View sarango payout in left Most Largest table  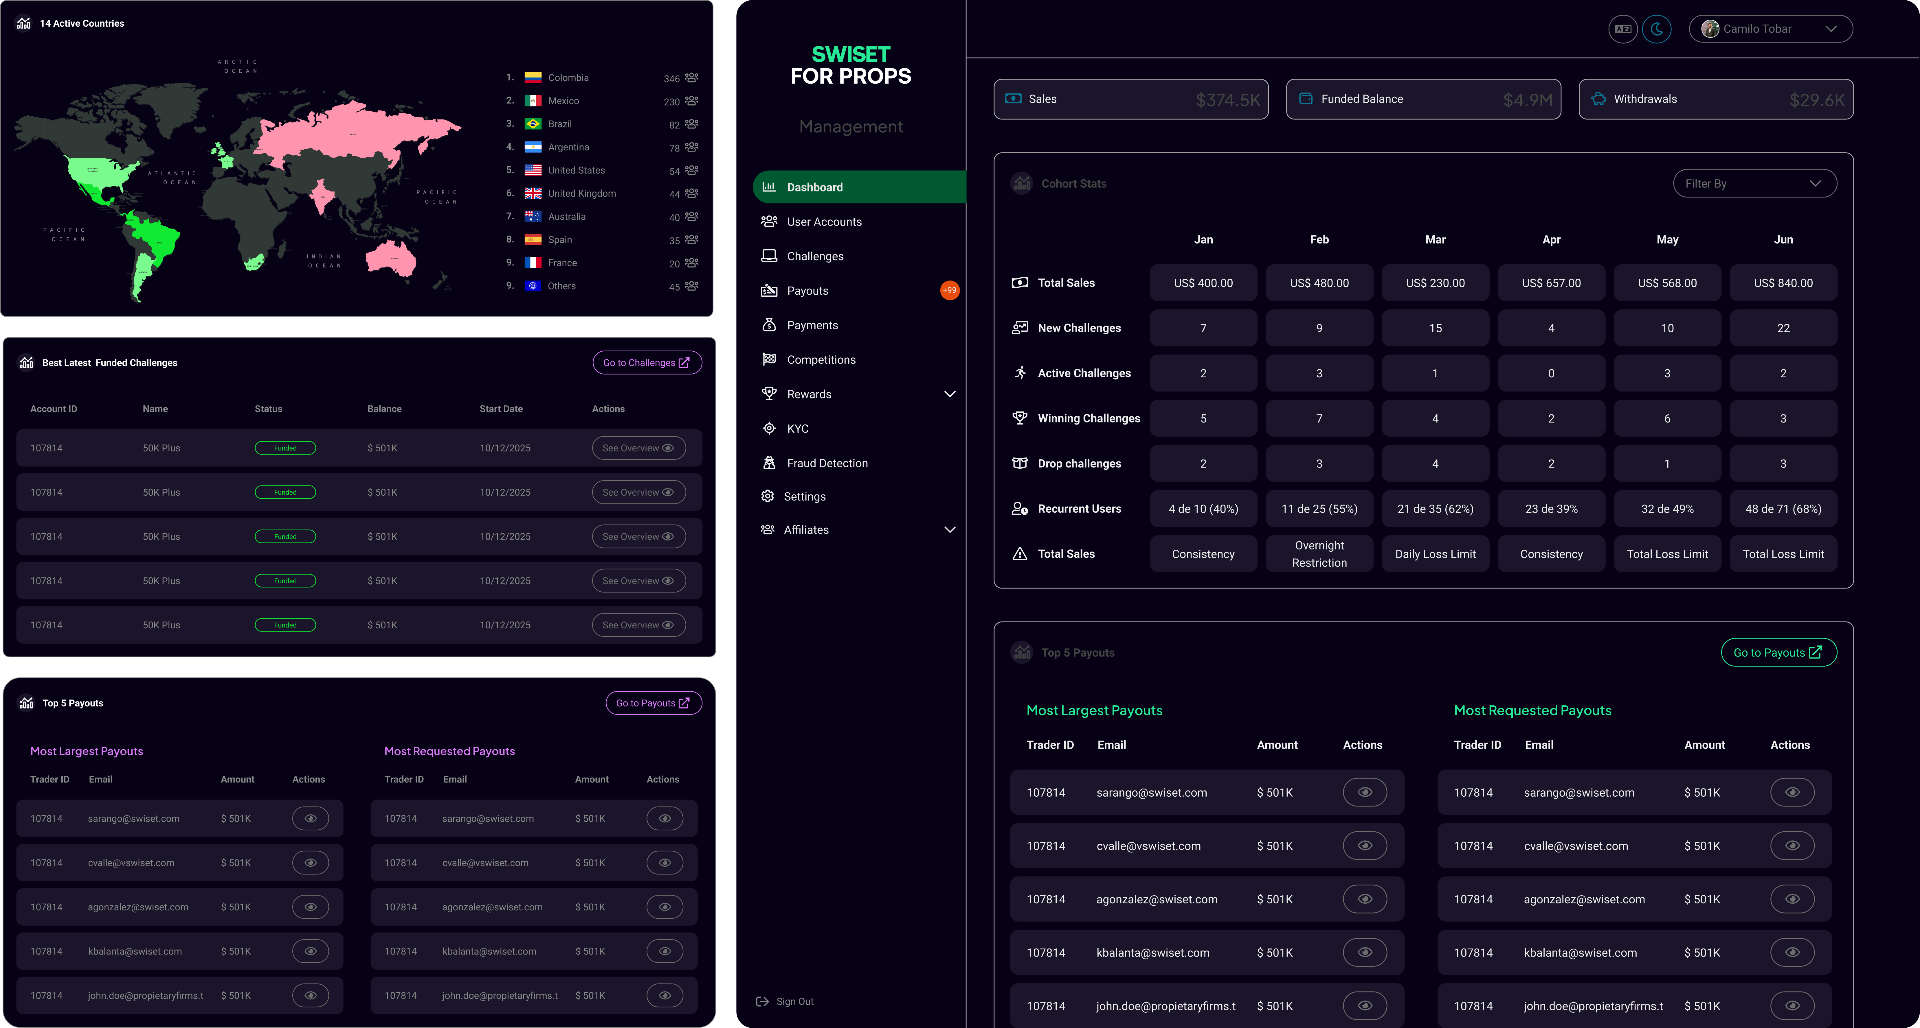point(310,819)
